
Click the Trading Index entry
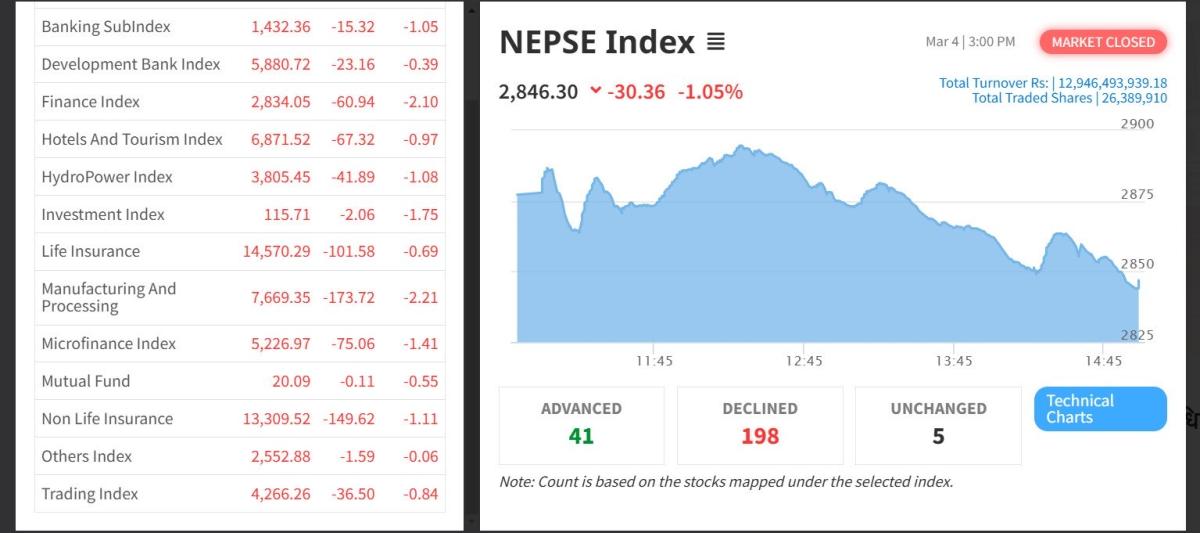[89, 494]
